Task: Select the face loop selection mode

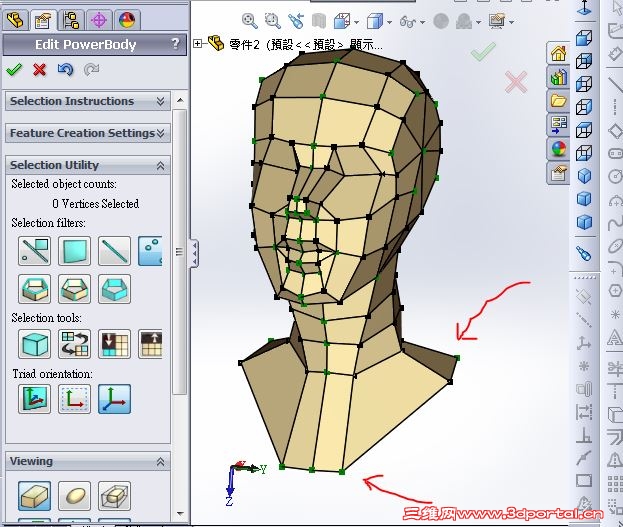Action: (35, 289)
